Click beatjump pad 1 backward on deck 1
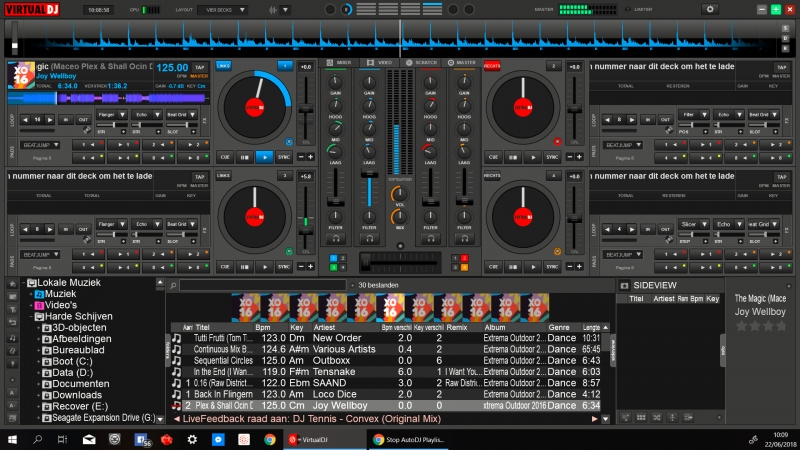Viewport: 800px width, 450px height. [x=87, y=145]
